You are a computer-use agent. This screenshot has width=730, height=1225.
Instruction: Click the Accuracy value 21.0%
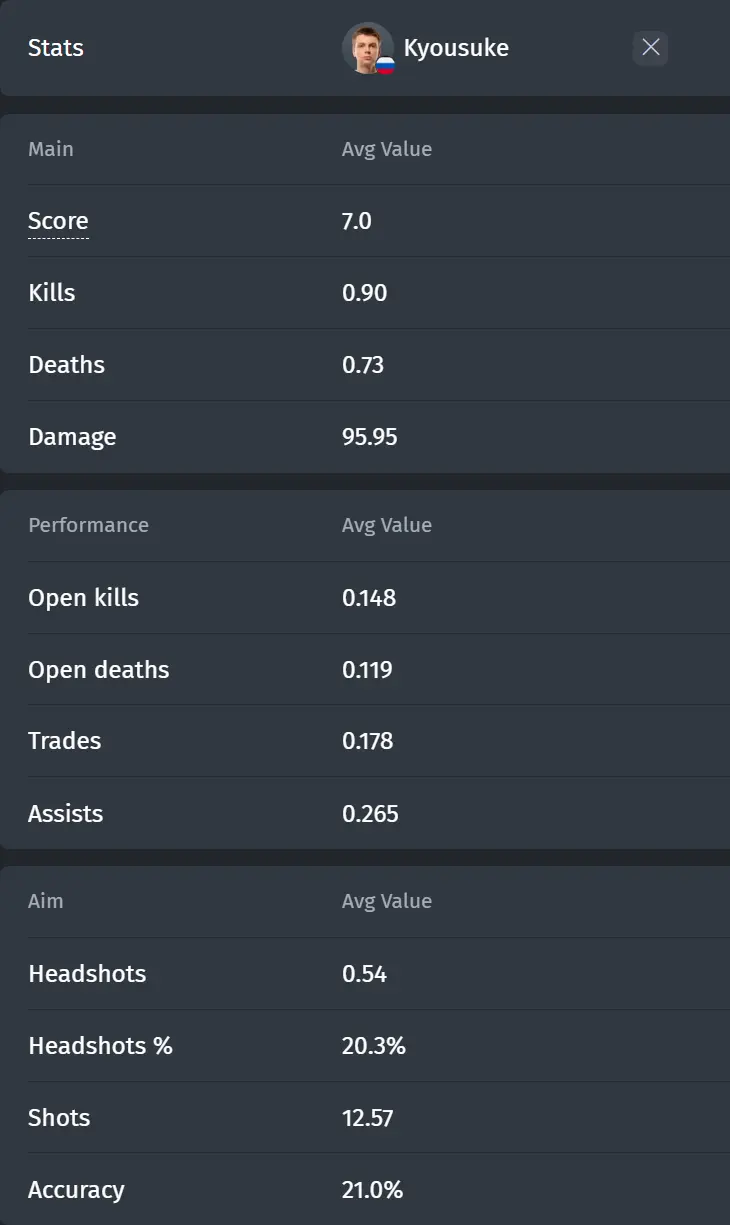tap(372, 1189)
